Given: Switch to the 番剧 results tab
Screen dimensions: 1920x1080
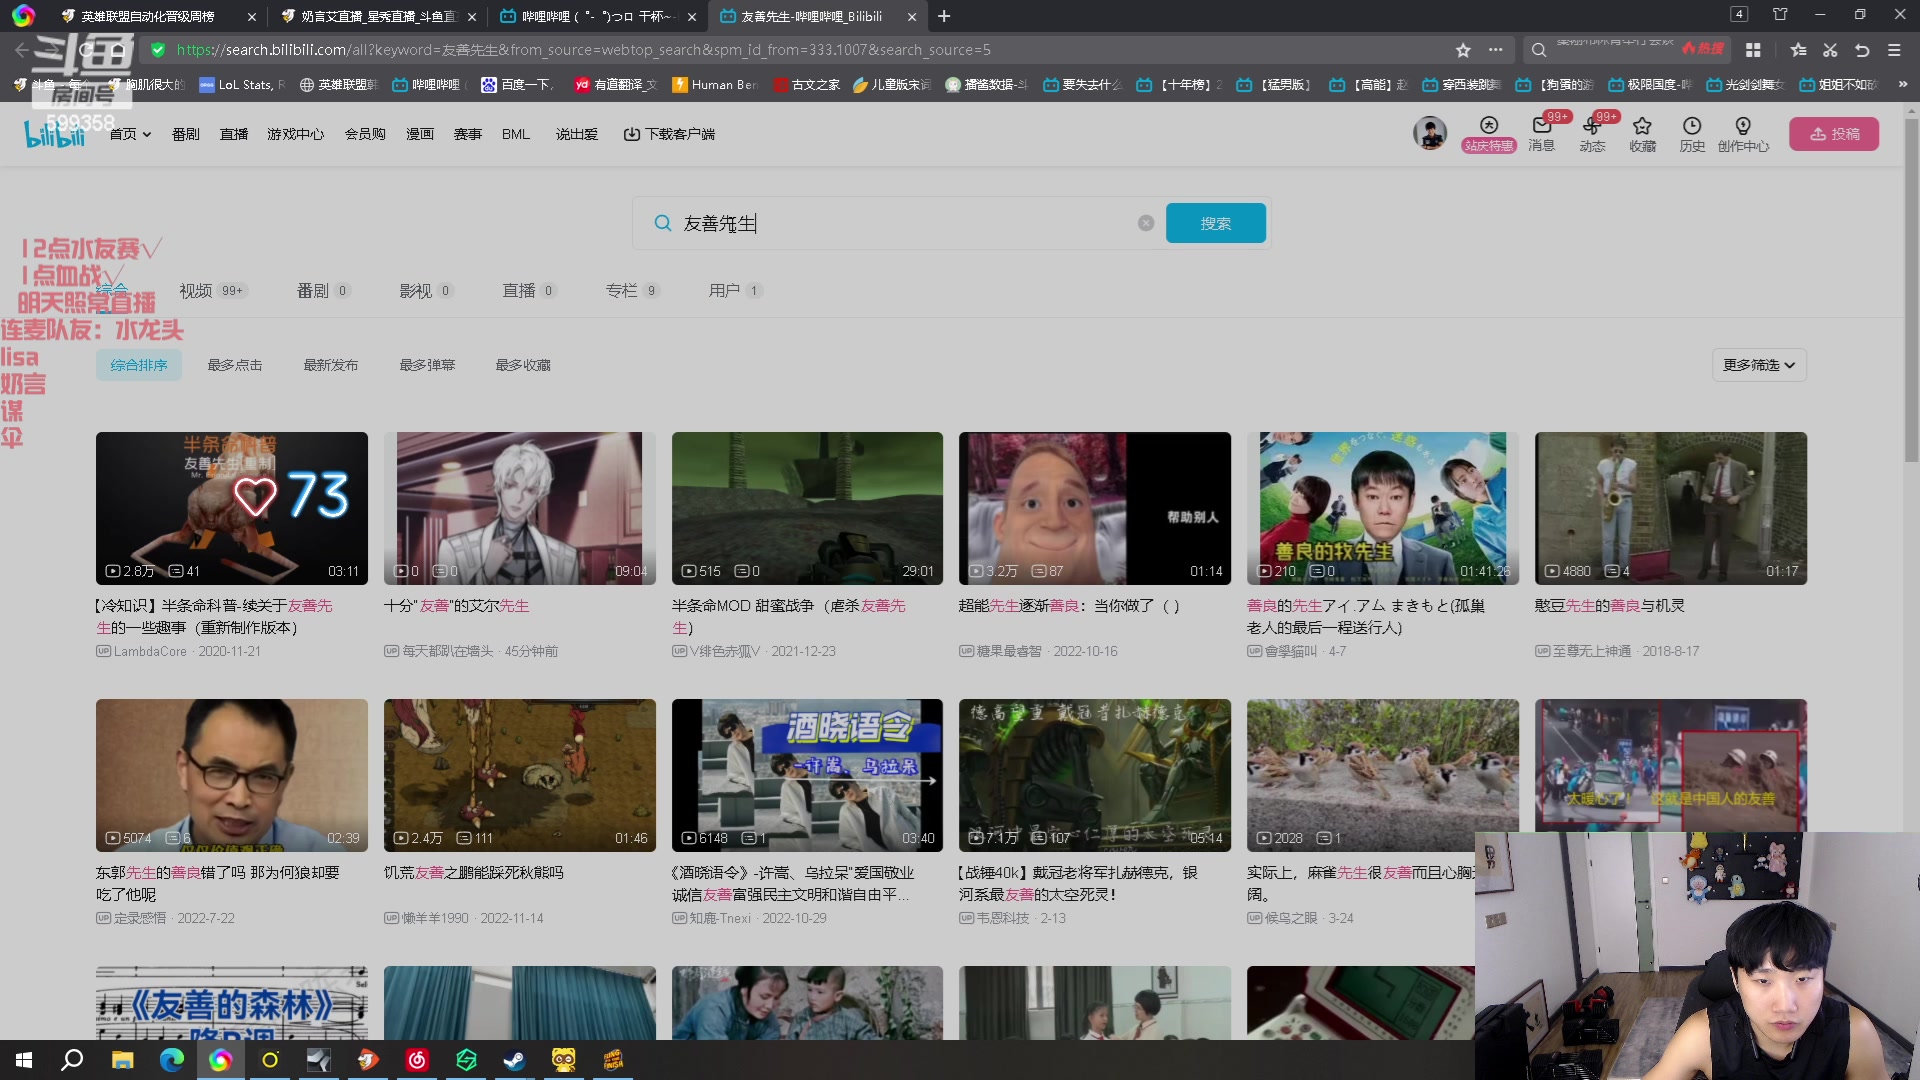Looking at the screenshot, I should point(322,290).
